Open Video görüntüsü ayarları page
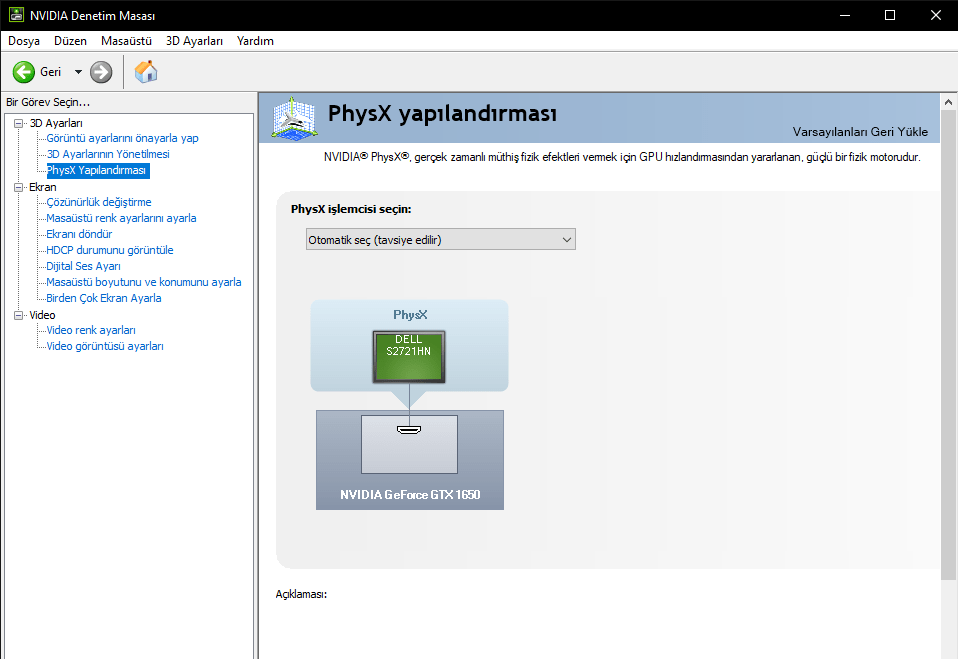Viewport: 958px width, 659px height. pos(105,346)
